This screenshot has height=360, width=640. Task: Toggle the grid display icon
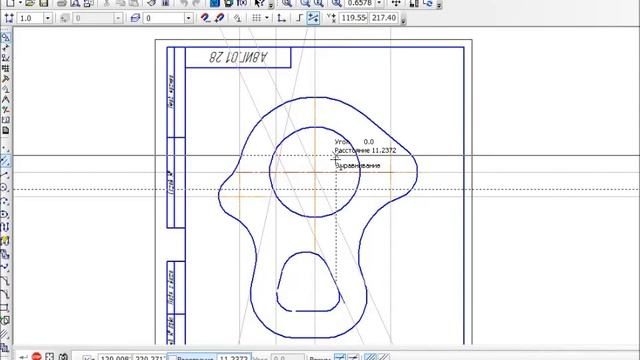tap(256, 18)
